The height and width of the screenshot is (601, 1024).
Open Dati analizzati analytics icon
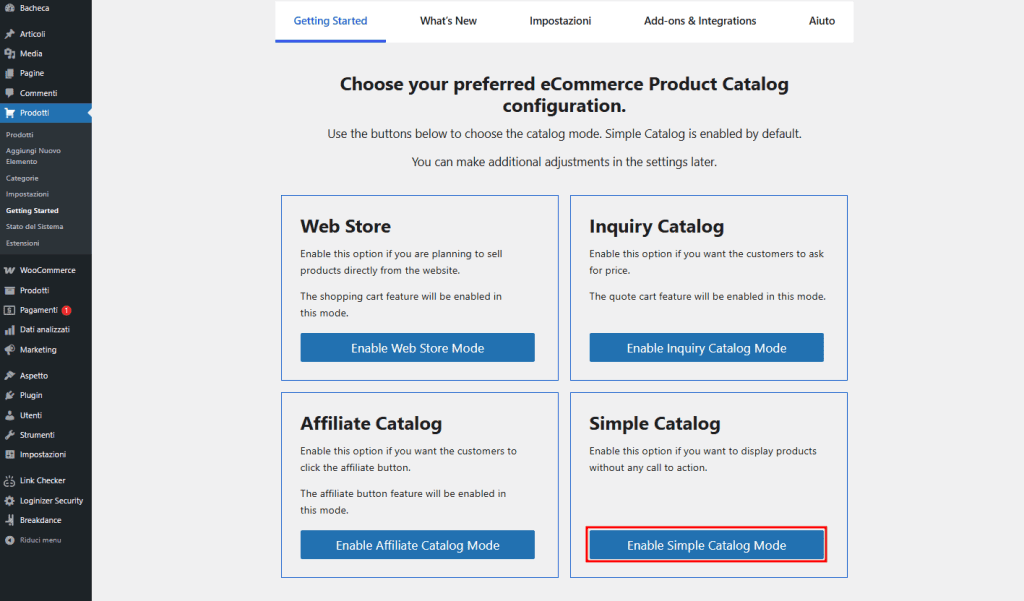[x=12, y=329]
